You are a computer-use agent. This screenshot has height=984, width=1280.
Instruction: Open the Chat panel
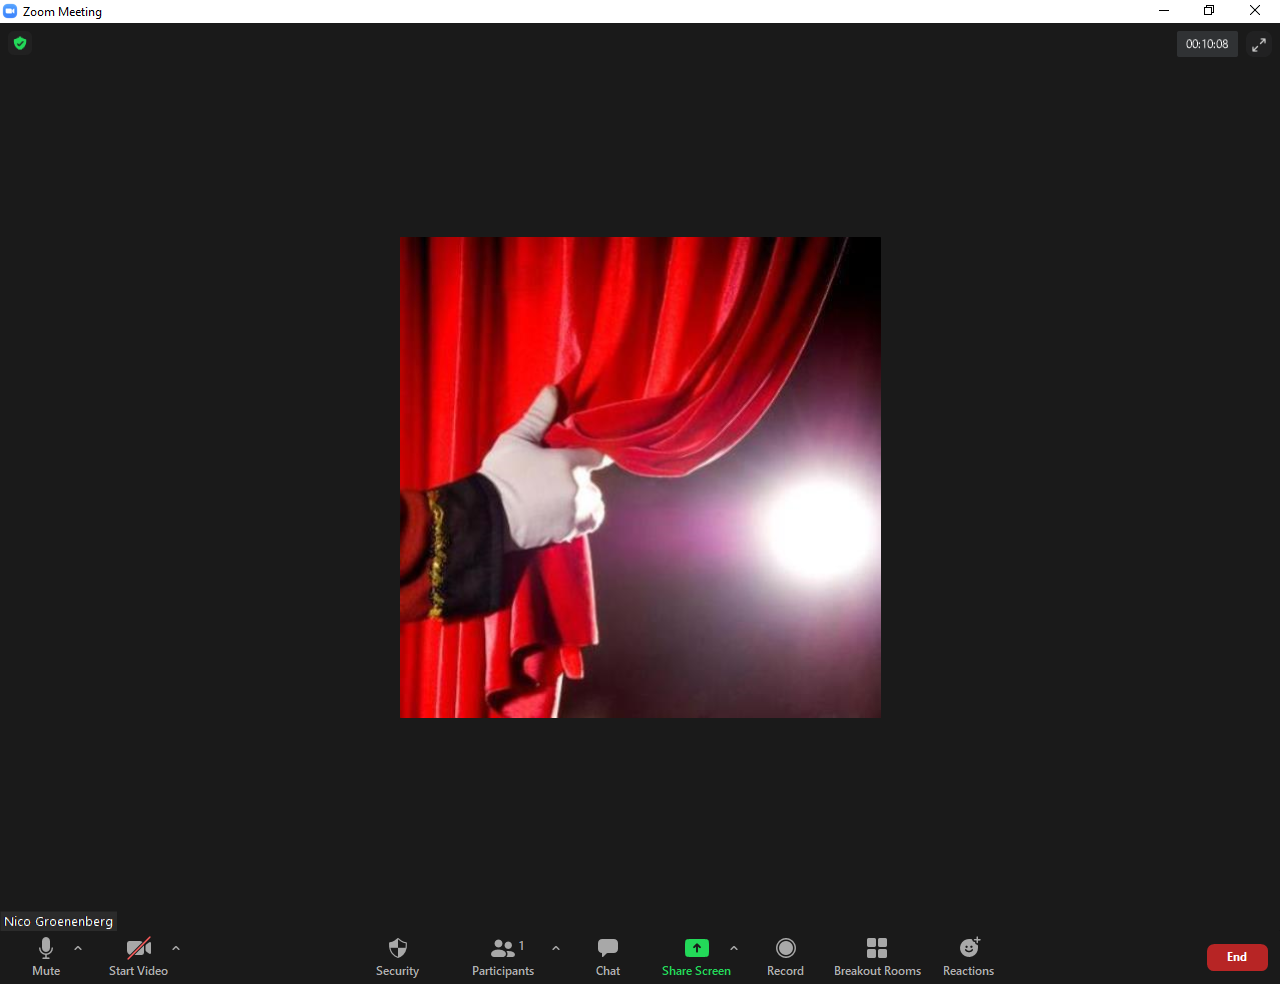[608, 957]
